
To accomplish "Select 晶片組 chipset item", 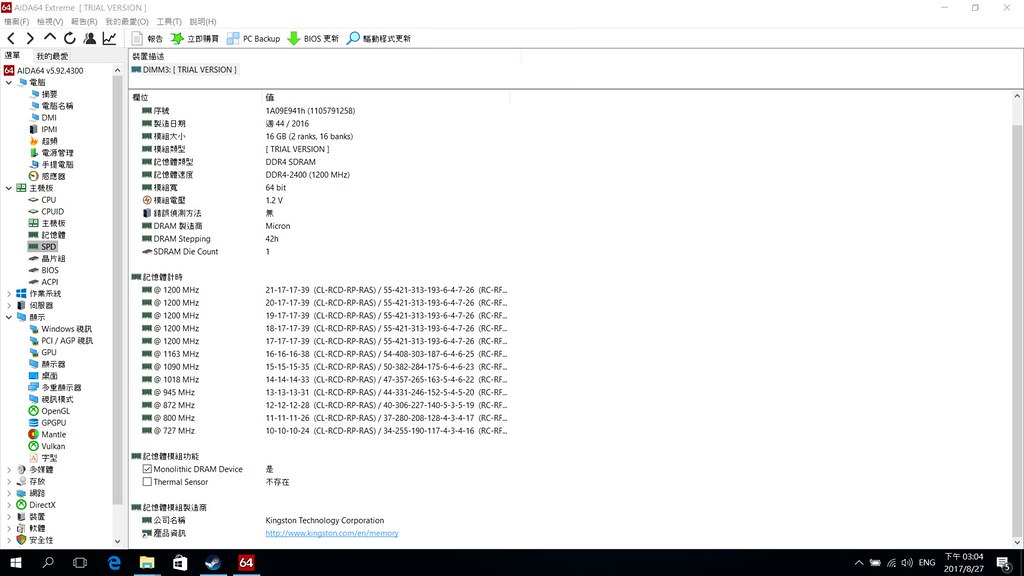I will pos(54,259).
